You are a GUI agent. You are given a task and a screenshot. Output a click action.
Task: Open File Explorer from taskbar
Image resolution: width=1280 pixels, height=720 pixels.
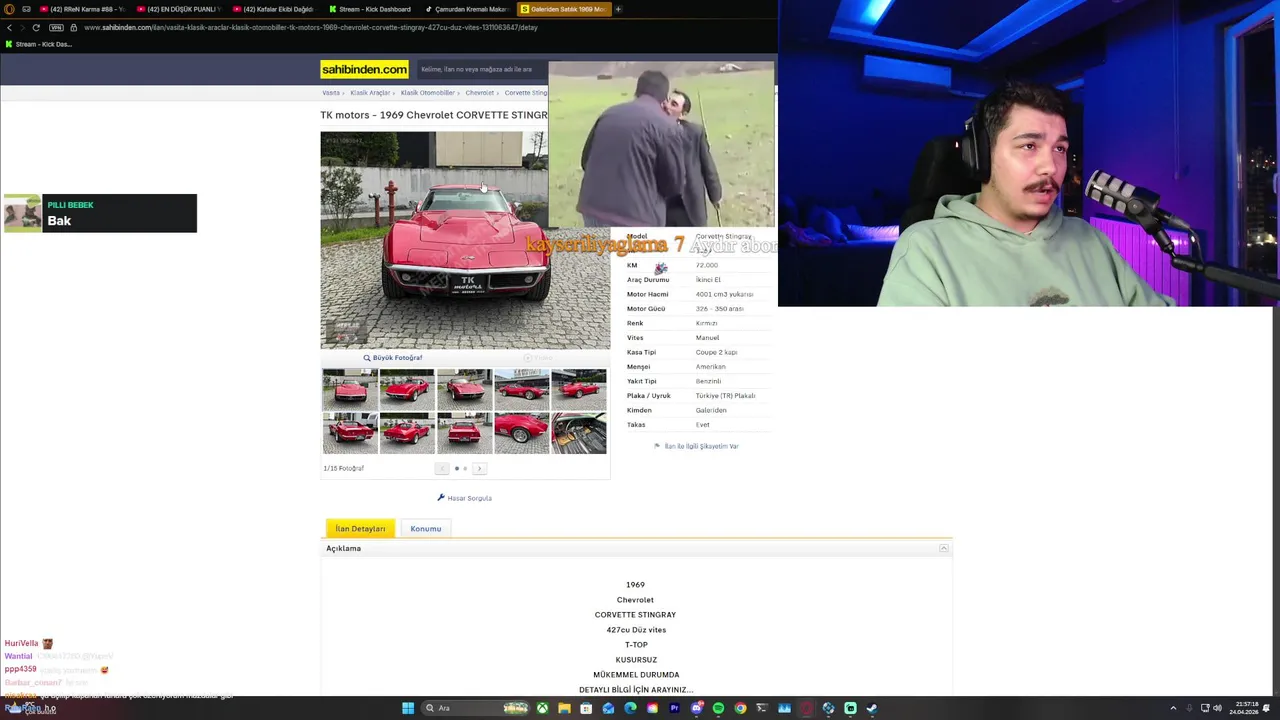pos(564,708)
